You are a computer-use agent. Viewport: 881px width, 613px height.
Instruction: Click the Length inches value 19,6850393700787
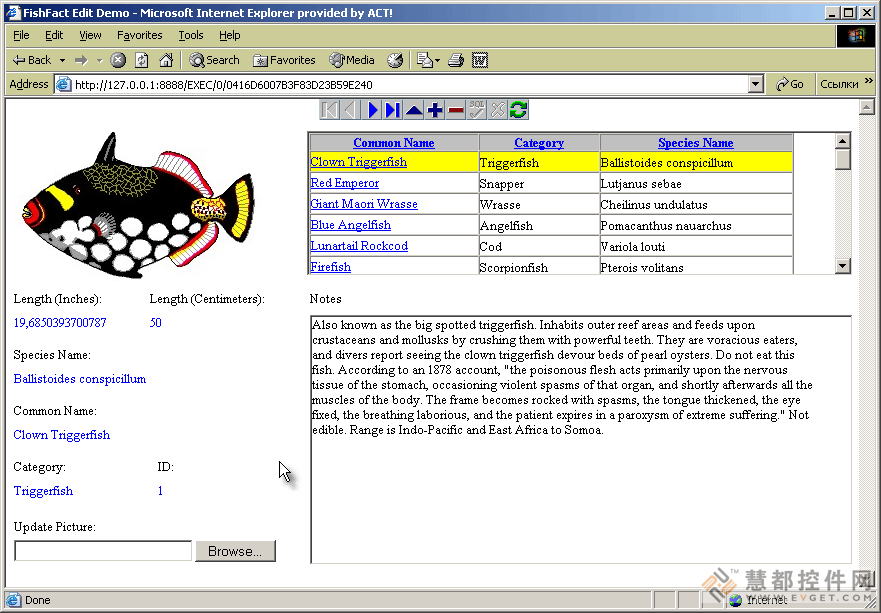coord(60,323)
